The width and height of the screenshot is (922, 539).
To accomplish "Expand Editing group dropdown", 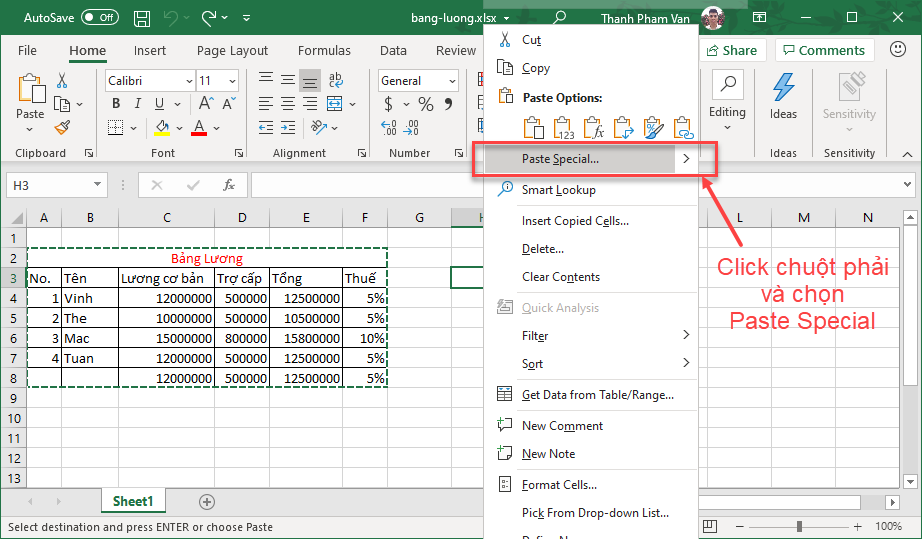I will (727, 128).
